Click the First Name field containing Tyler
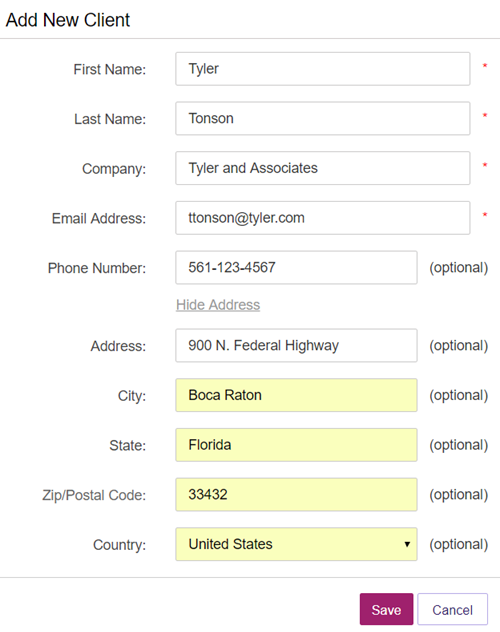 point(323,69)
